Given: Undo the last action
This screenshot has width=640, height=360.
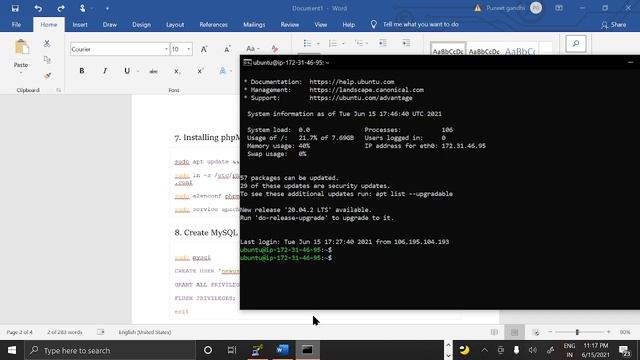Looking at the screenshot, I should click(38, 8).
